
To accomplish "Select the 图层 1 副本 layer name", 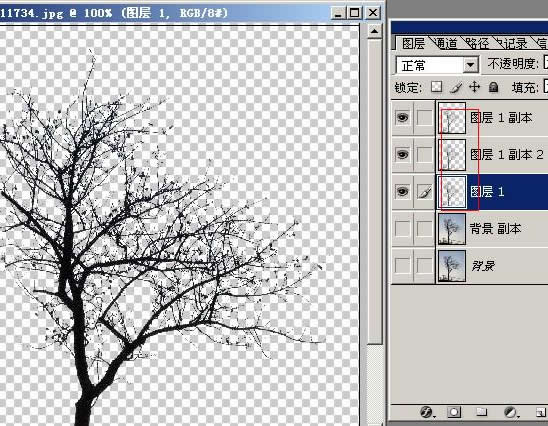I will click(501, 118).
